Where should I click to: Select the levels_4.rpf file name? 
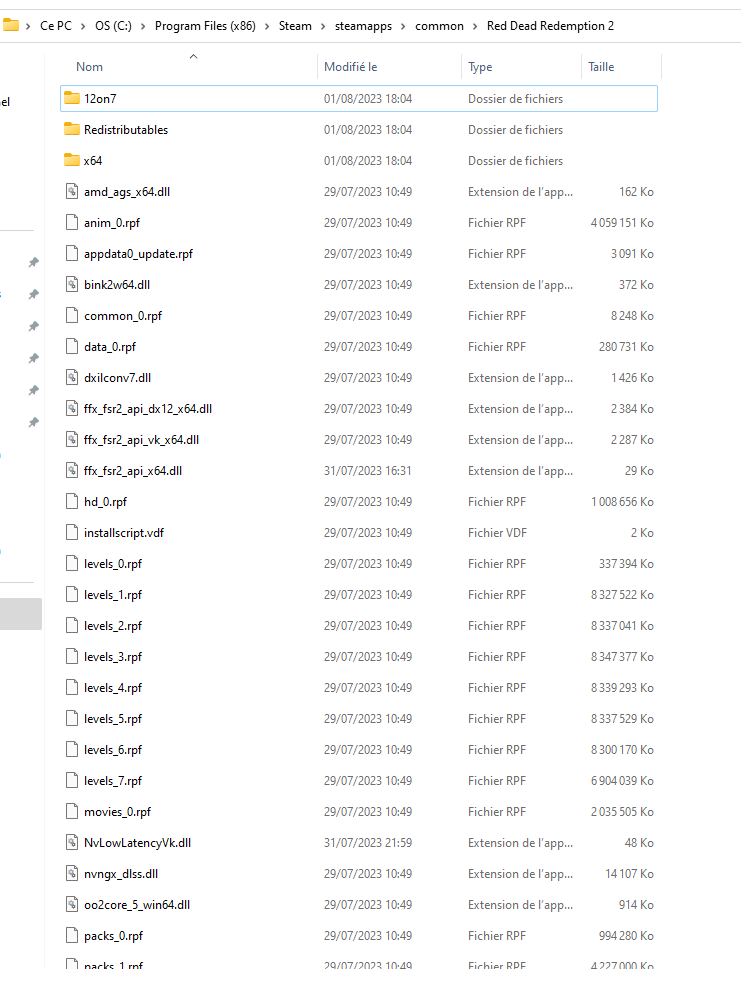tap(113, 688)
